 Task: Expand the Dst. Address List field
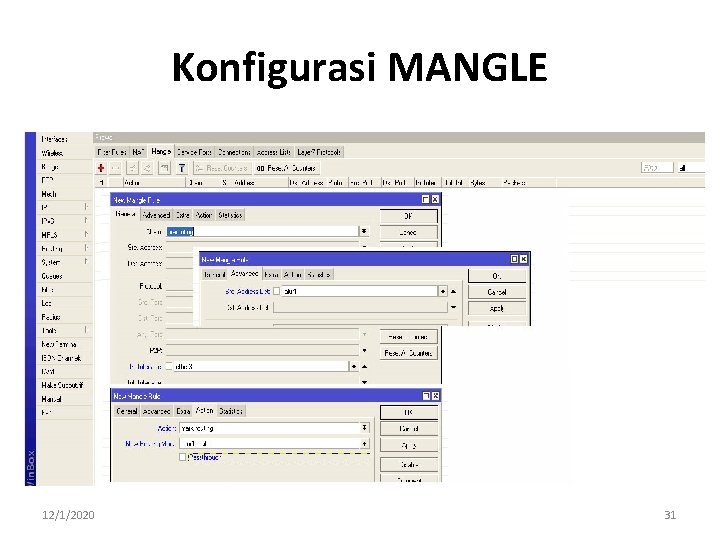coord(454,307)
